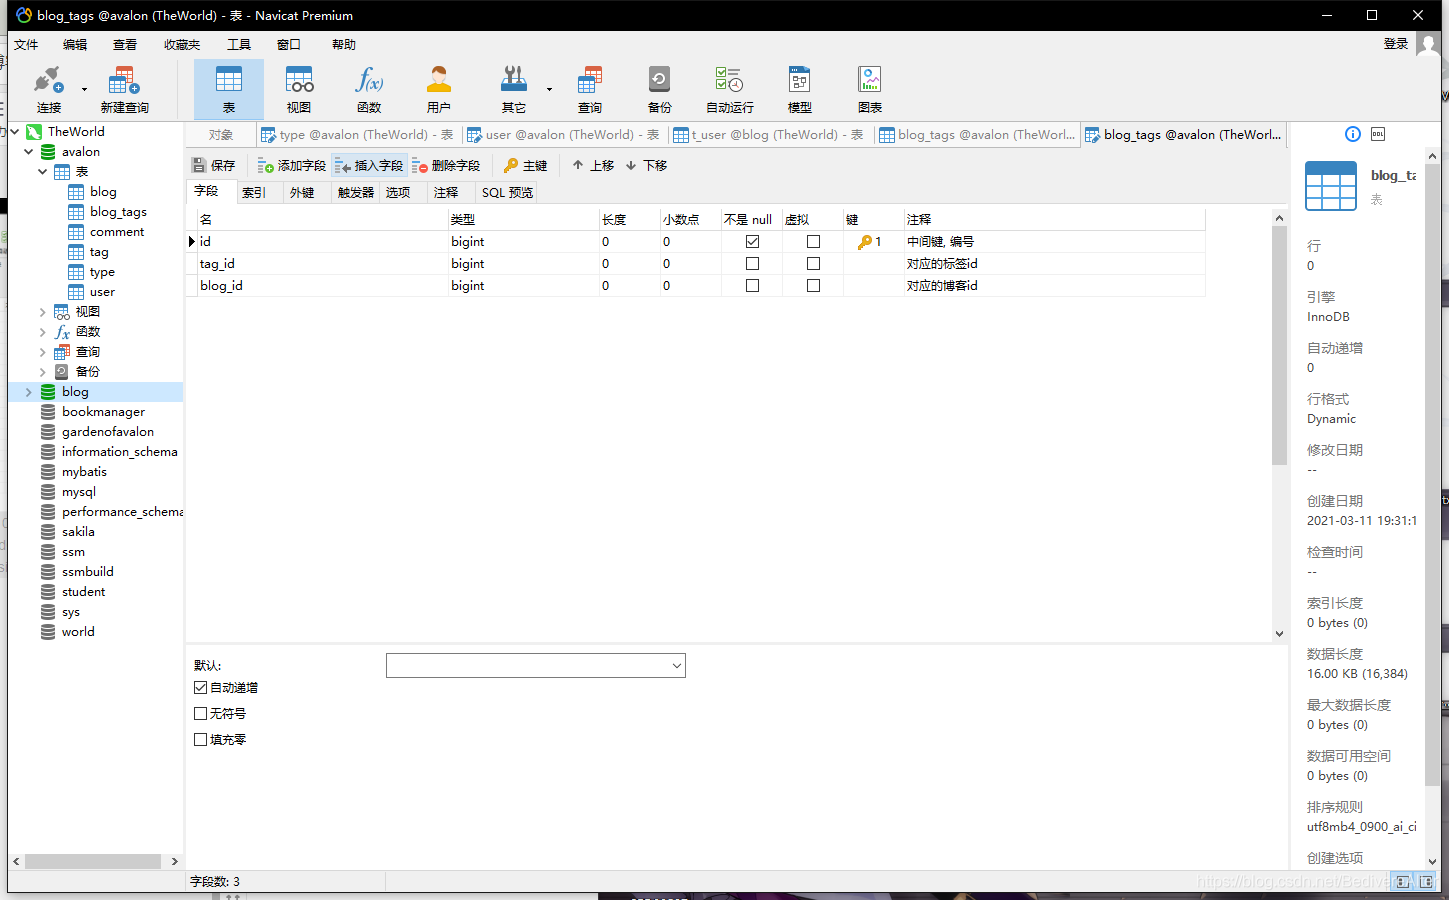
Task: Click the user avatar icon beside 登录
Action: 1428,44
